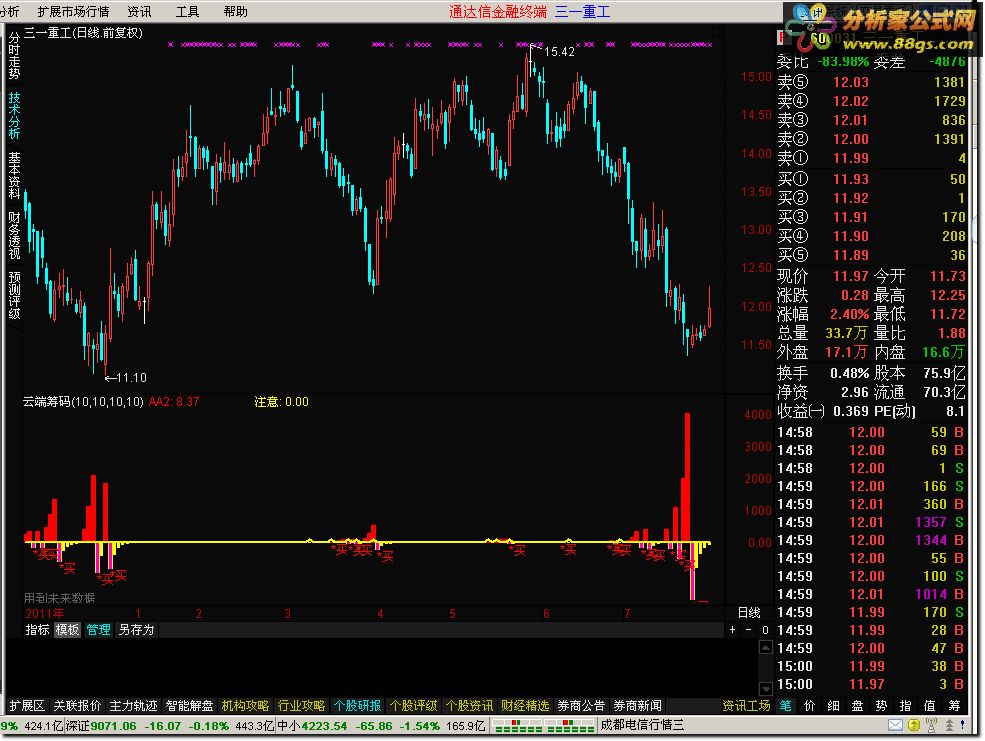Click the scroll up arrow below tick list
The height and width of the screenshot is (741, 985).
coord(766,647)
